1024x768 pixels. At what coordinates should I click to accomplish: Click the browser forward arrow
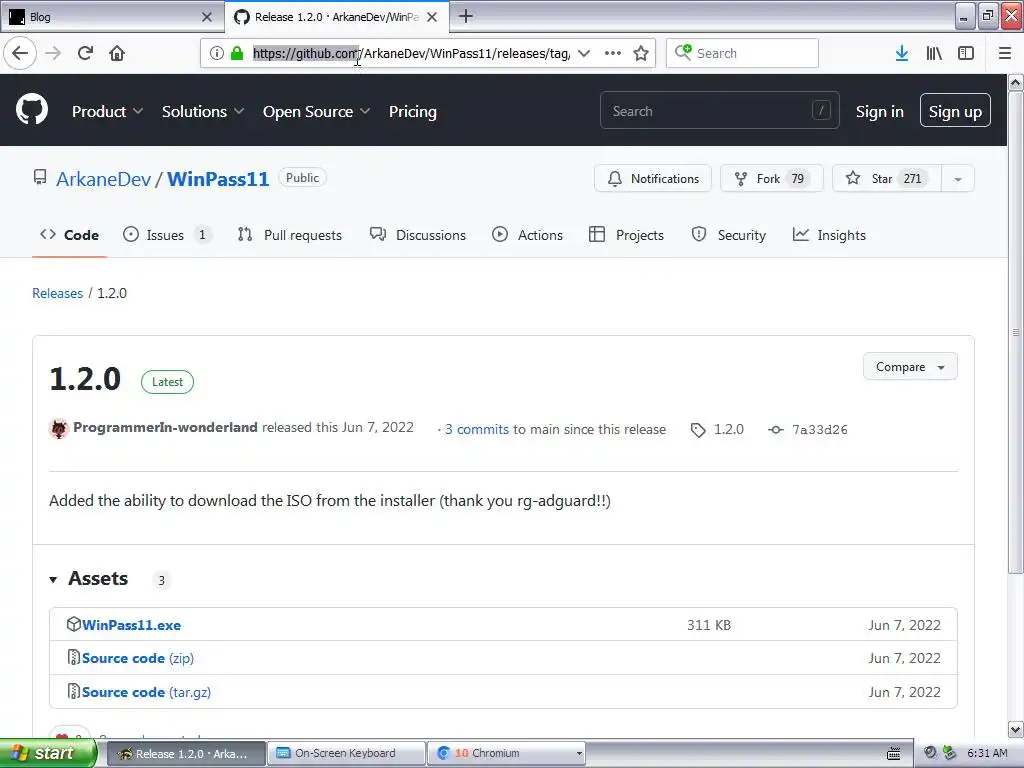pyautogui.click(x=54, y=53)
